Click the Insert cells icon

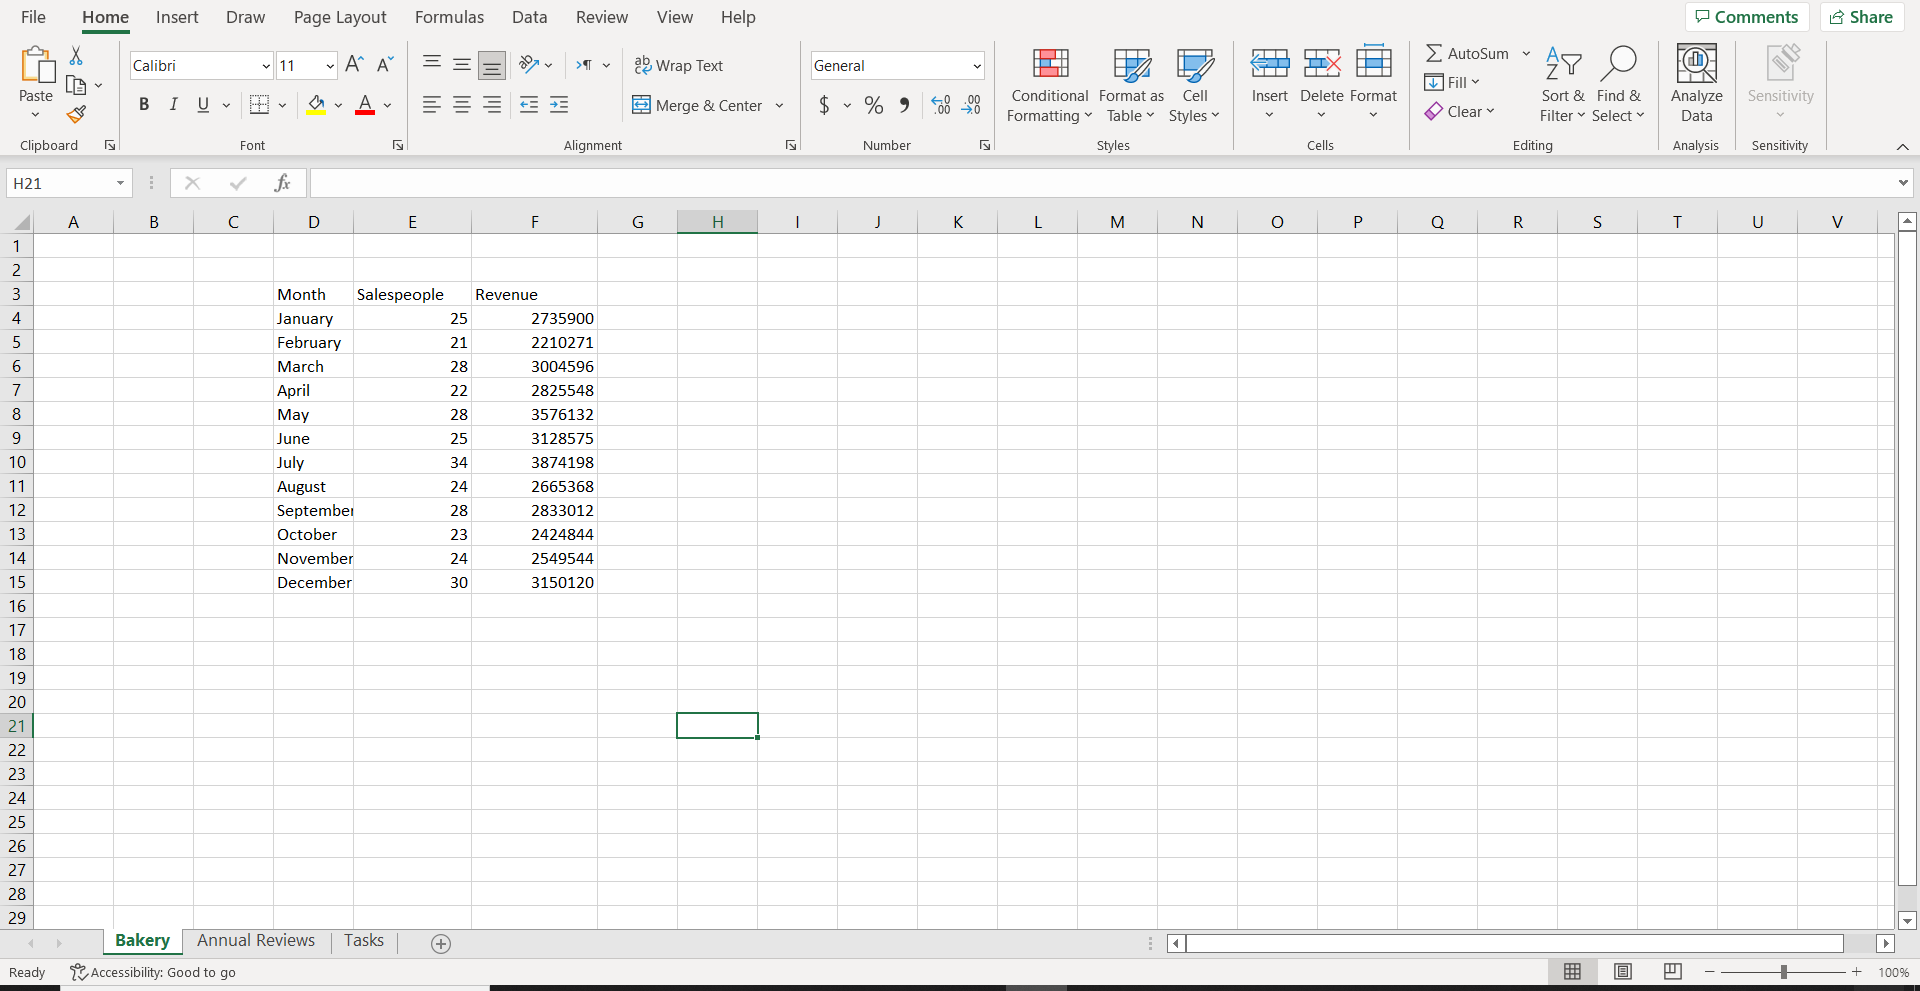(1270, 64)
